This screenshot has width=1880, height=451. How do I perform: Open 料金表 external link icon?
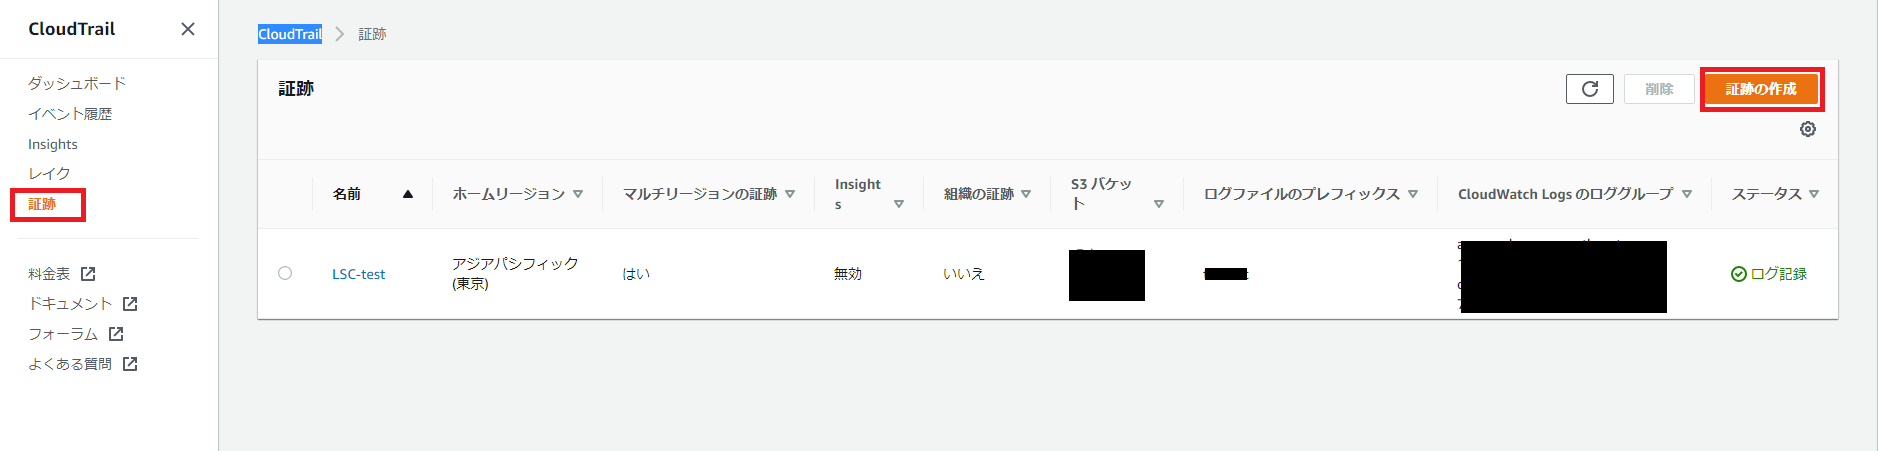point(88,274)
